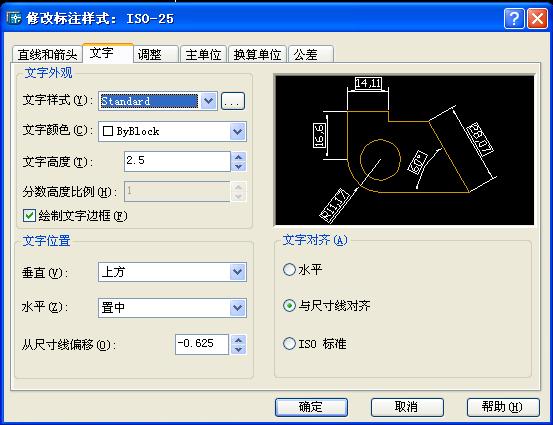This screenshot has height=425, width=553.
Task: Click the title bar help question mark
Action: [x=514, y=18]
